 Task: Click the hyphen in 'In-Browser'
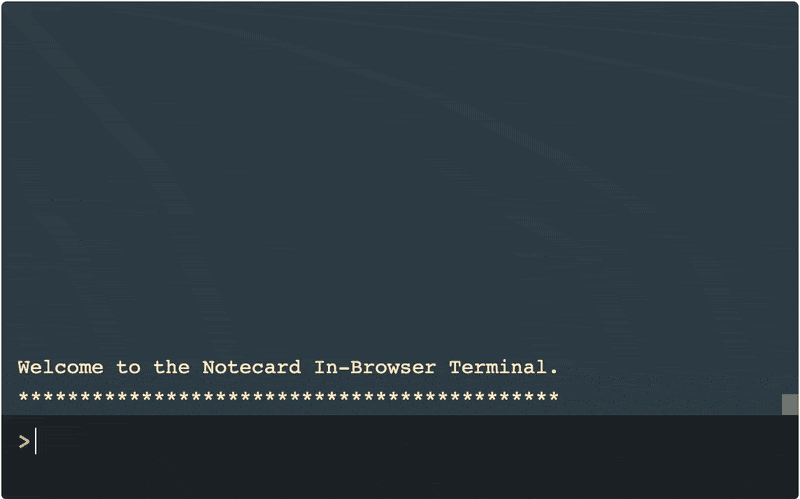click(344, 368)
